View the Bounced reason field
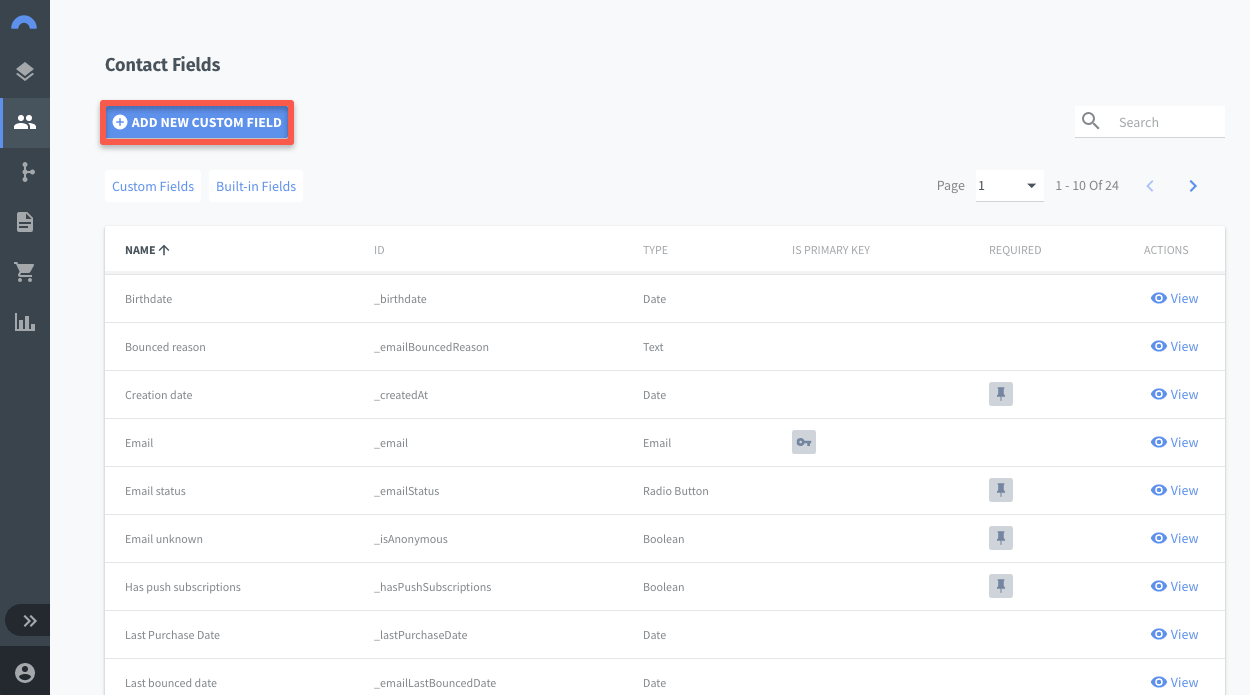1250x695 pixels. [x=1174, y=346]
